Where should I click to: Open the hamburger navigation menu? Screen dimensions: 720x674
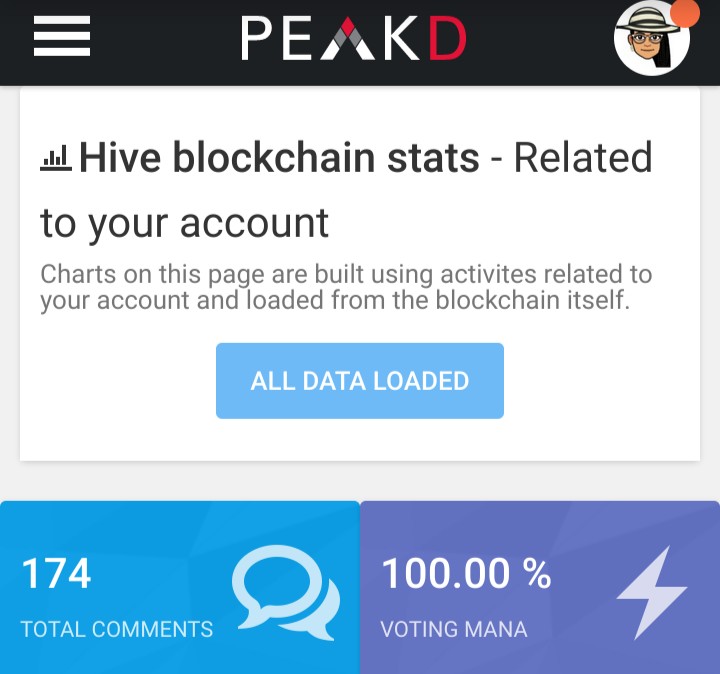click(x=62, y=36)
